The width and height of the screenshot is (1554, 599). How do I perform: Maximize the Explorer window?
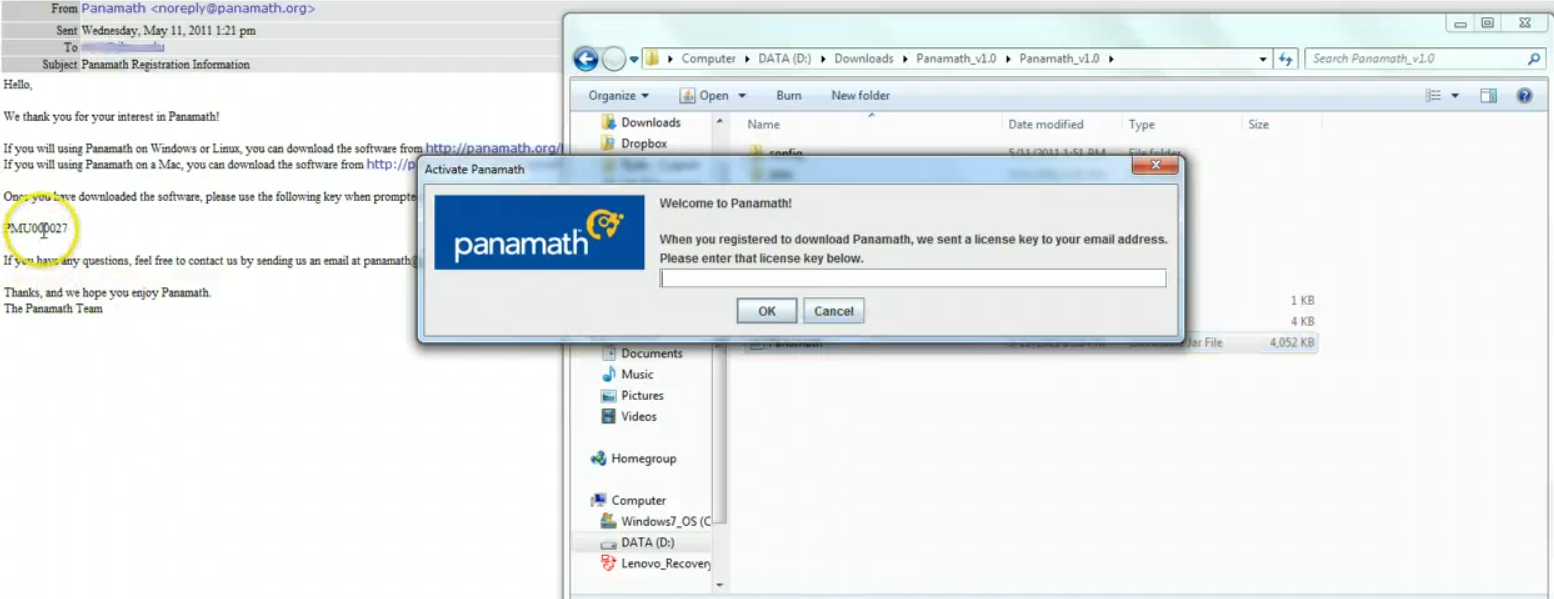coord(1488,23)
